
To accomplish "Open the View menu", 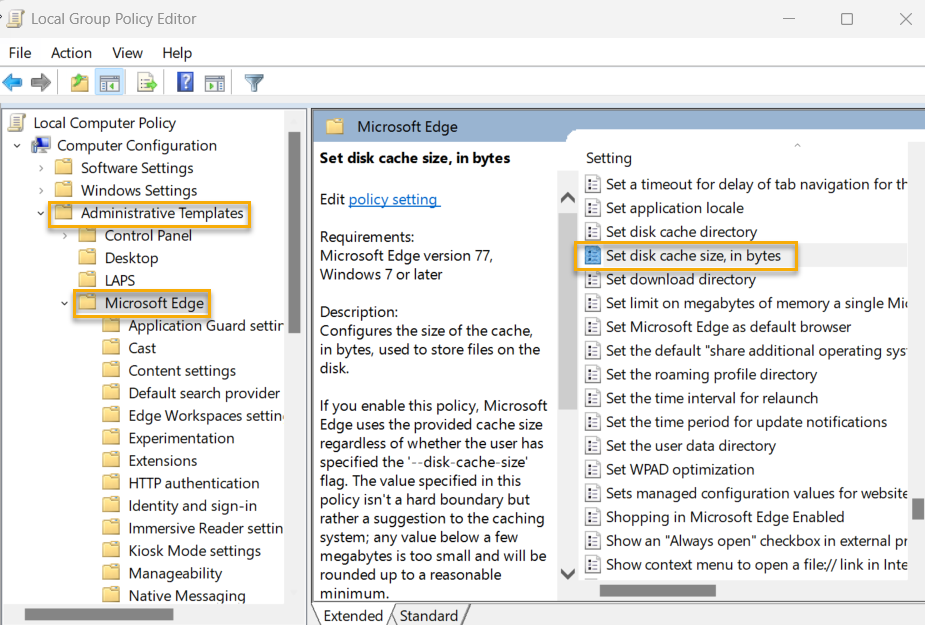I will [x=126, y=52].
